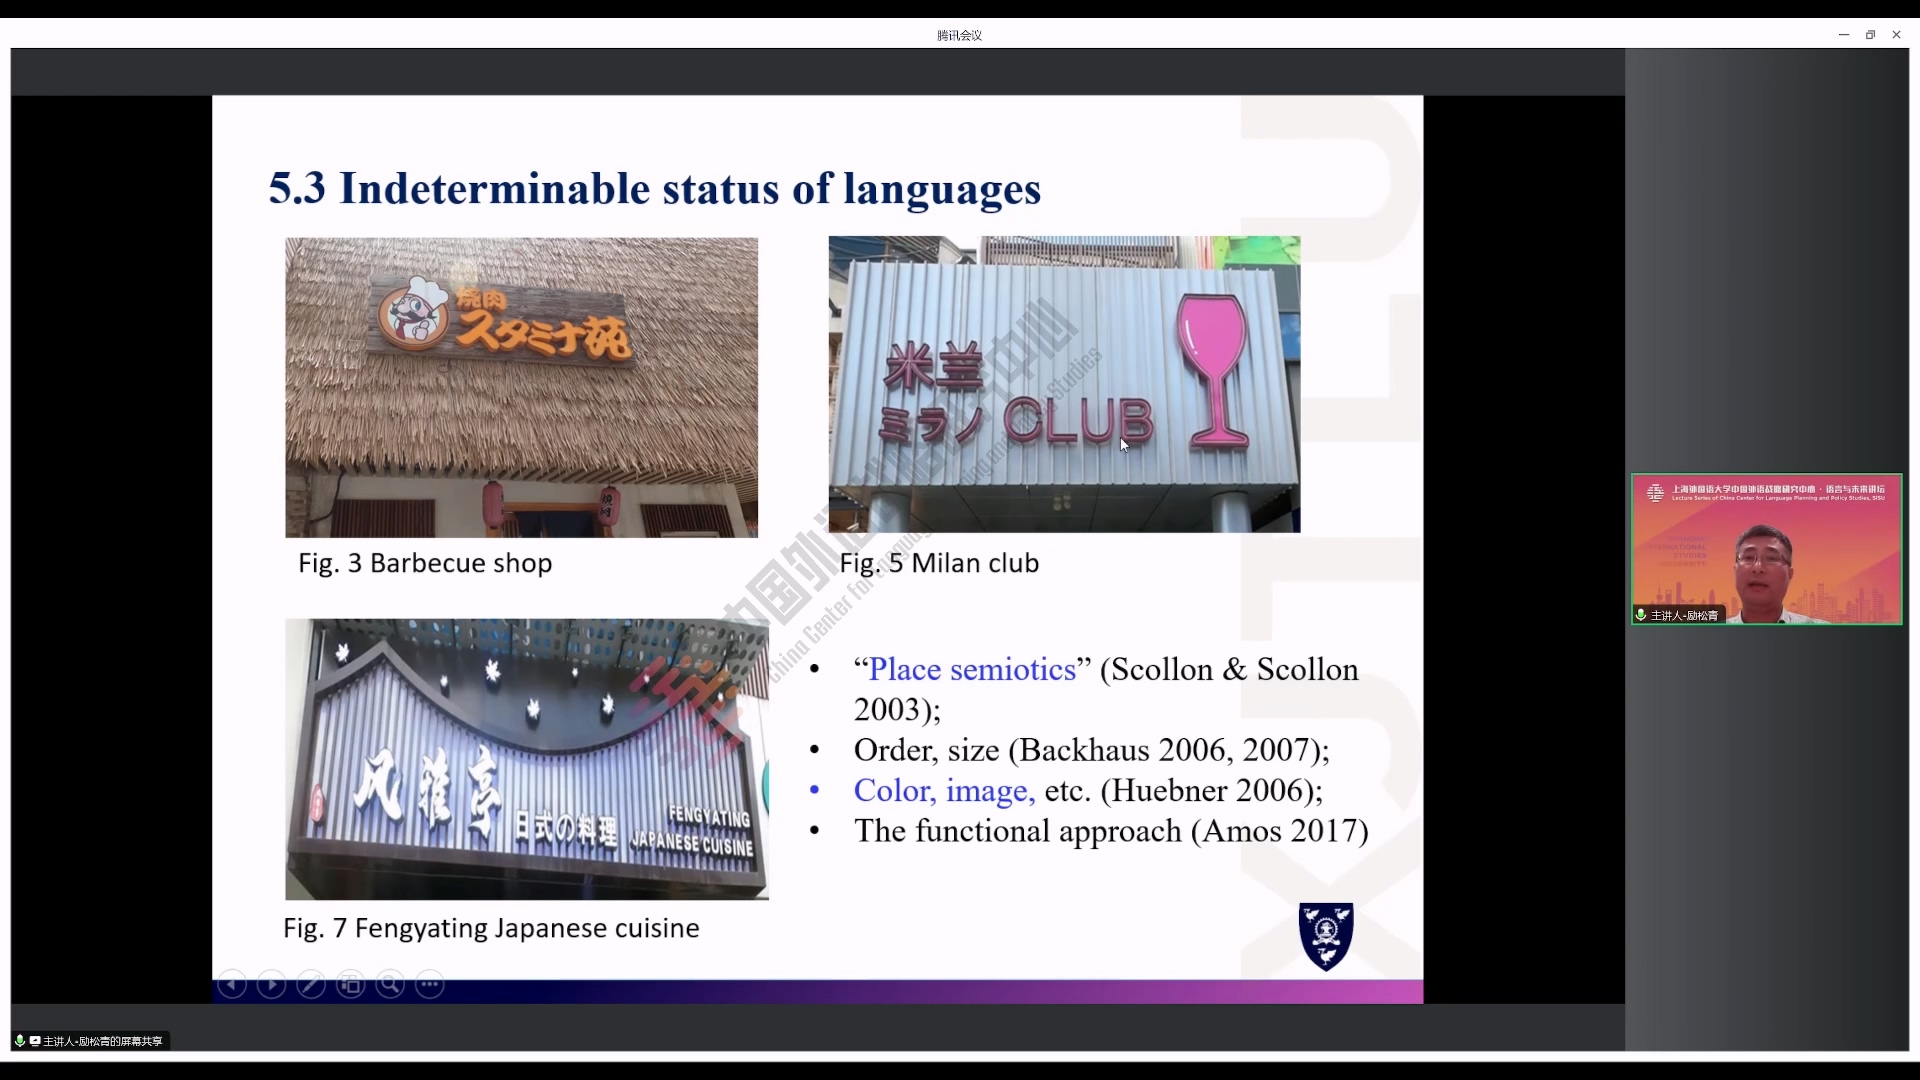Viewport: 1920px width, 1080px height.
Task: Click the Milan club sign image
Action: [x=1064, y=384]
